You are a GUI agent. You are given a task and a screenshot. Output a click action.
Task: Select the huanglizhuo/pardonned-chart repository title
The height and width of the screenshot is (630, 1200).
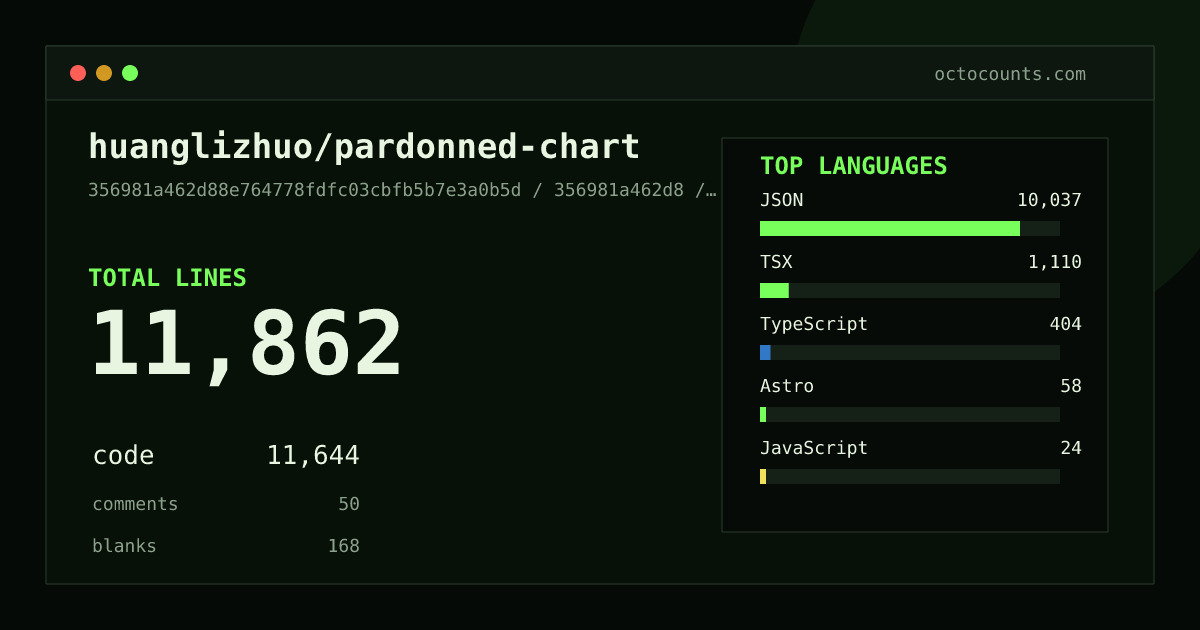[364, 147]
